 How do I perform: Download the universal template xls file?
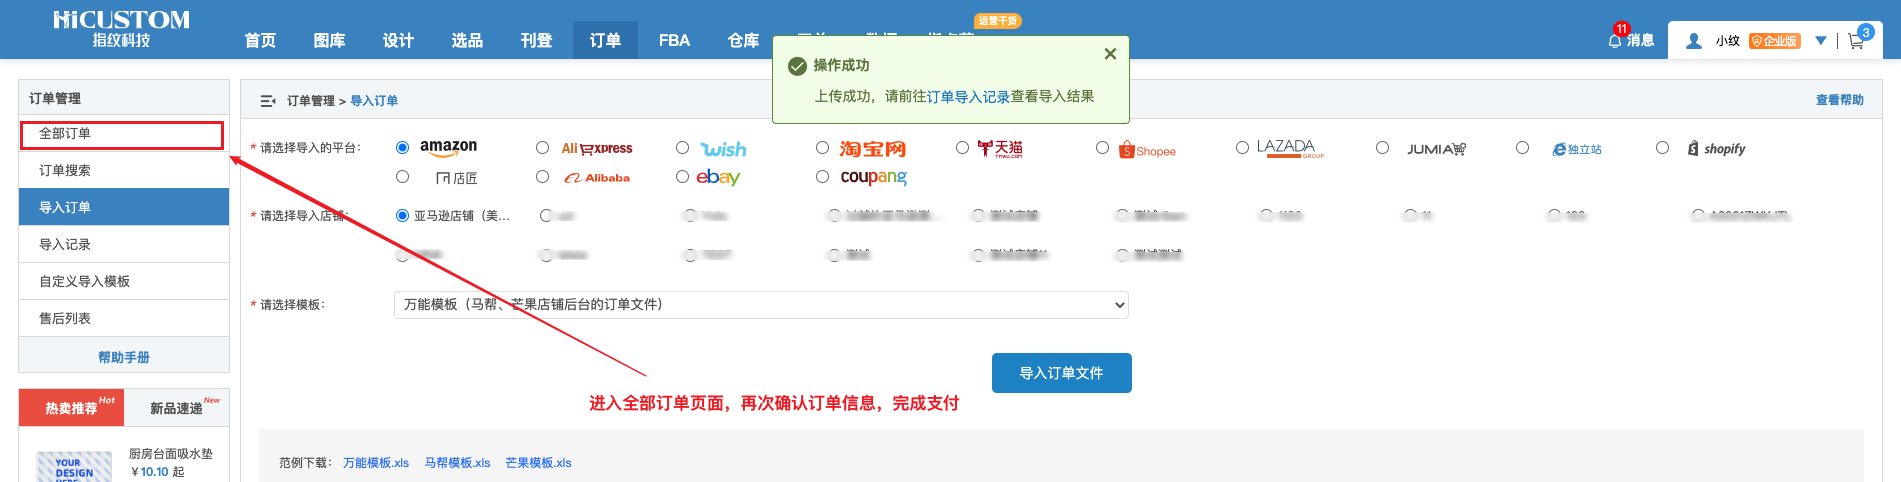pos(376,463)
